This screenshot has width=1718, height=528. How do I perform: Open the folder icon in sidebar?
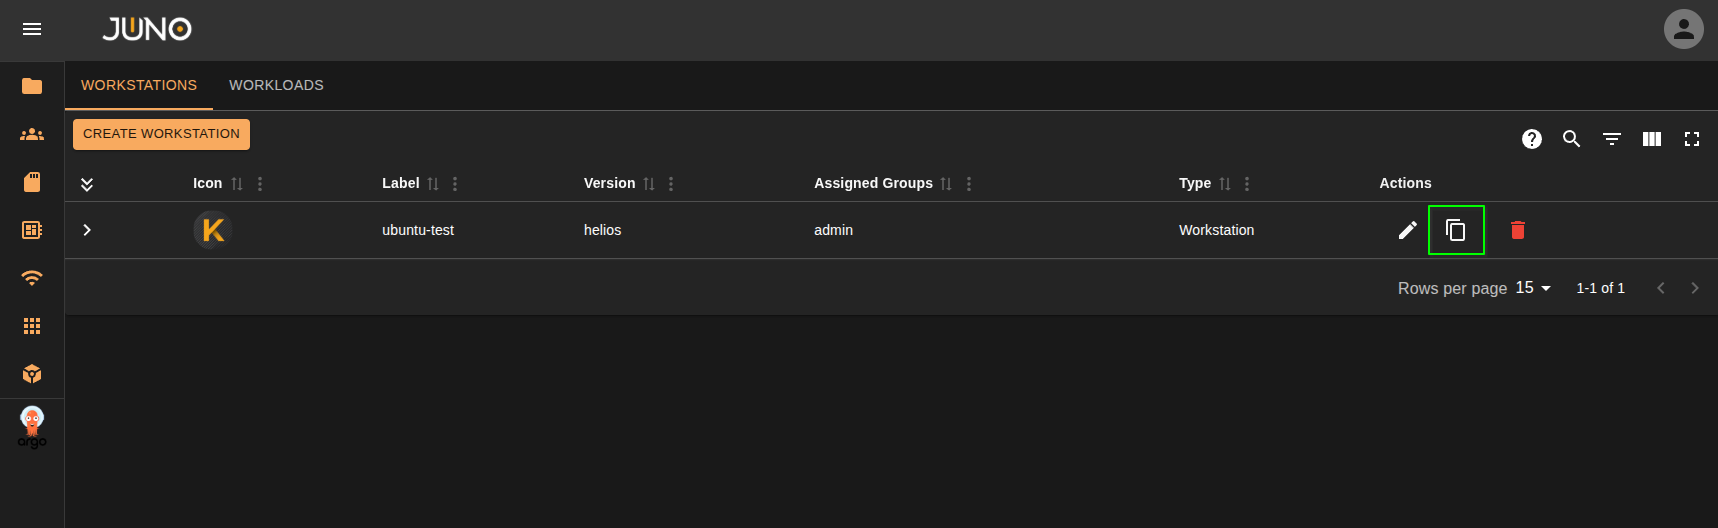pos(32,86)
